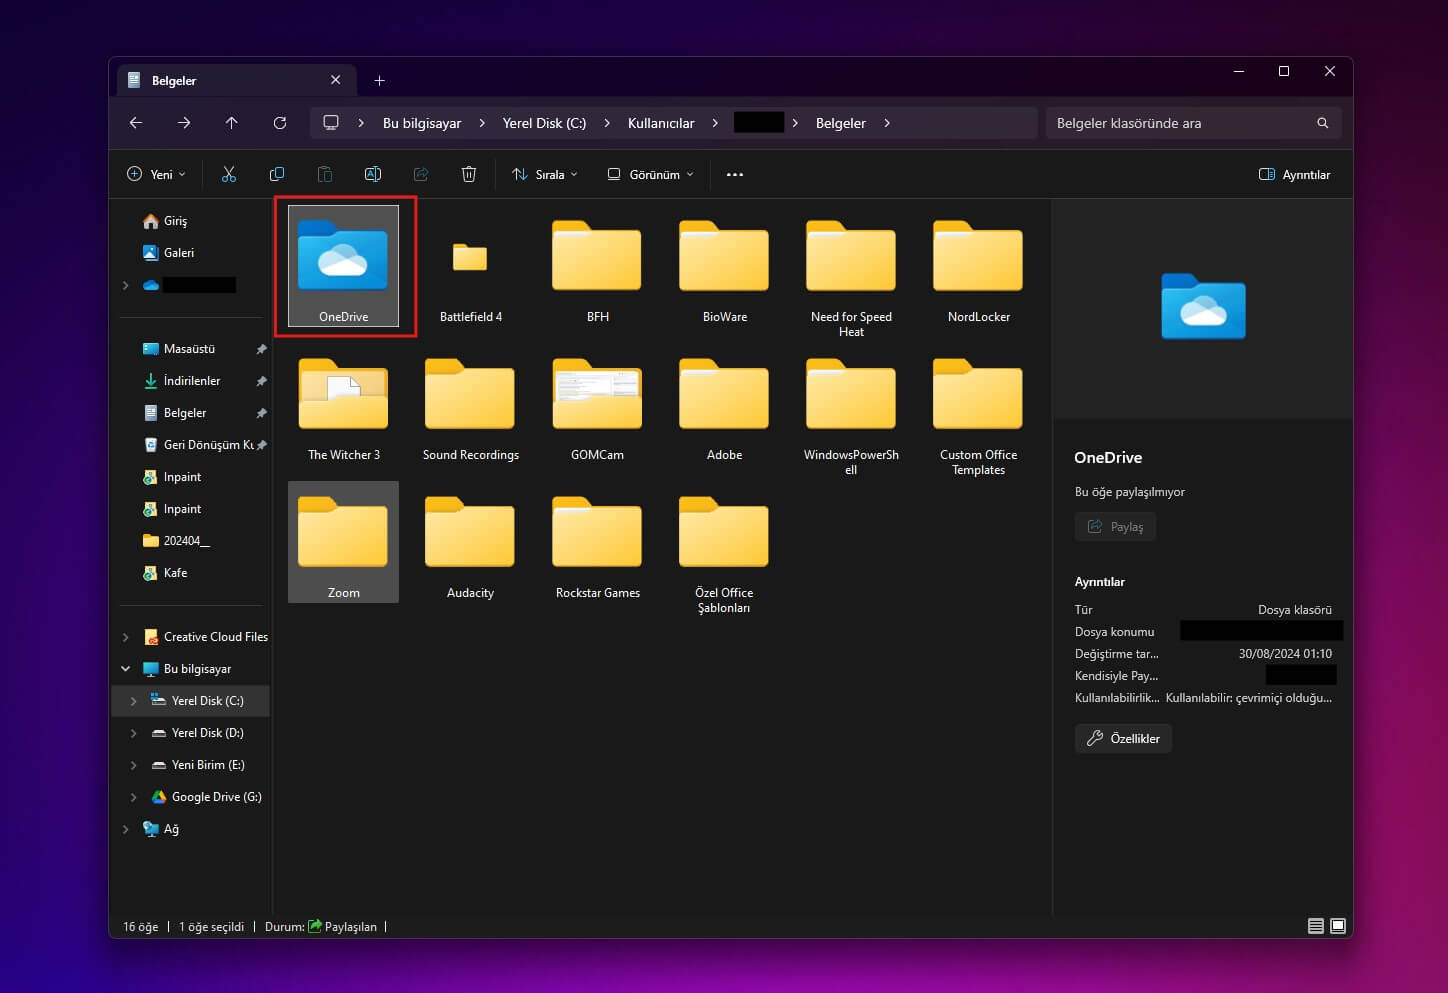Click chevron after Belgeler in address bar

point(887,123)
